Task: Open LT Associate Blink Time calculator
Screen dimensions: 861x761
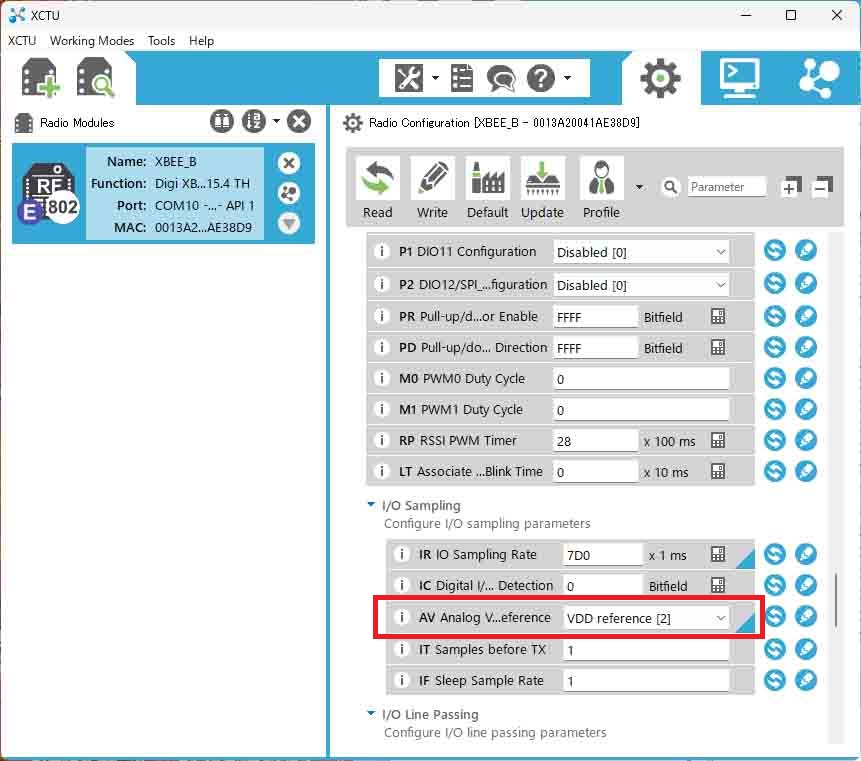Action: click(718, 472)
